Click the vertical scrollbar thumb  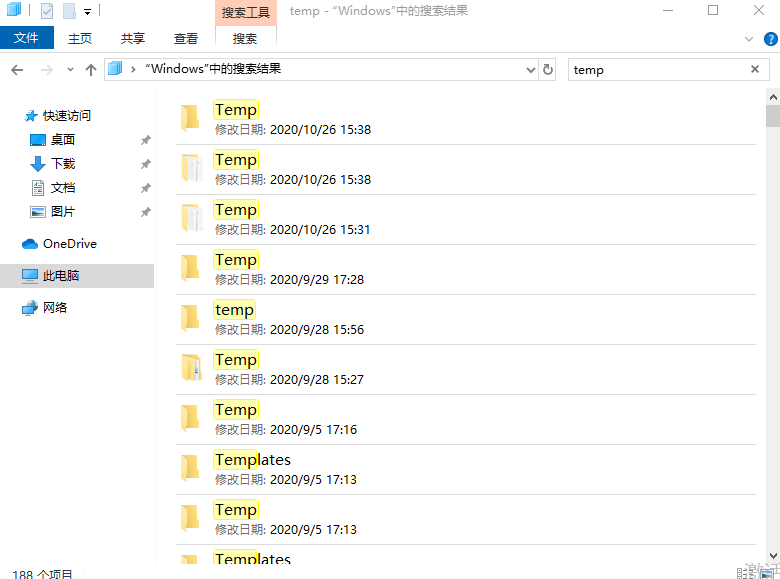[x=773, y=116]
